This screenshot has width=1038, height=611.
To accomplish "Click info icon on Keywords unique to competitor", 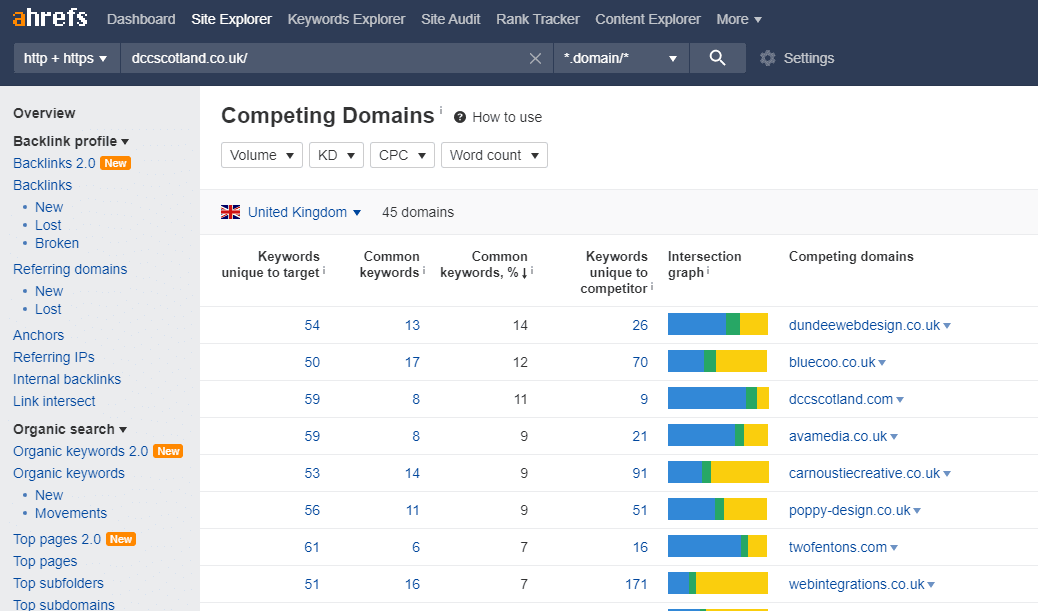I will 651,286.
